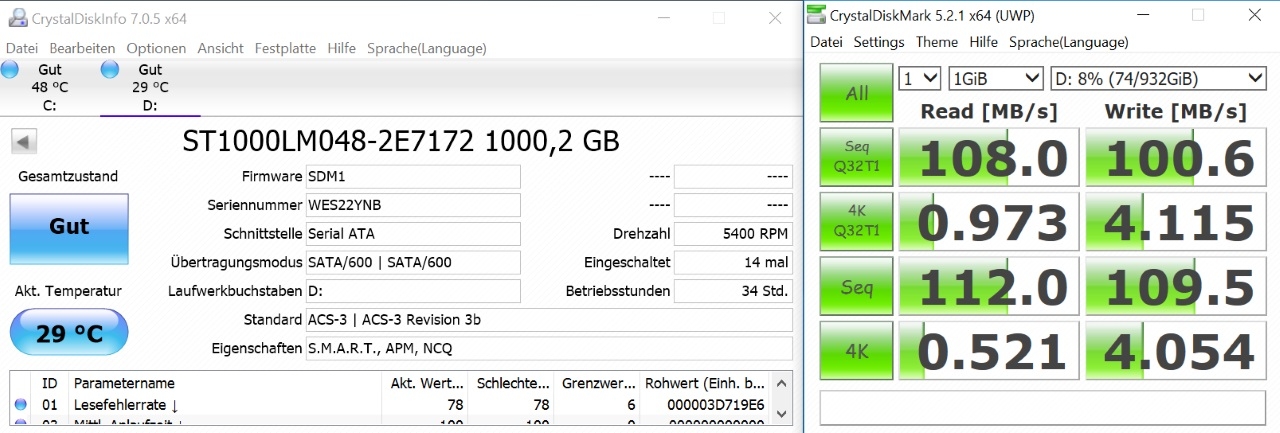Minimize the CrystalDiskMark window

(1141, 15)
